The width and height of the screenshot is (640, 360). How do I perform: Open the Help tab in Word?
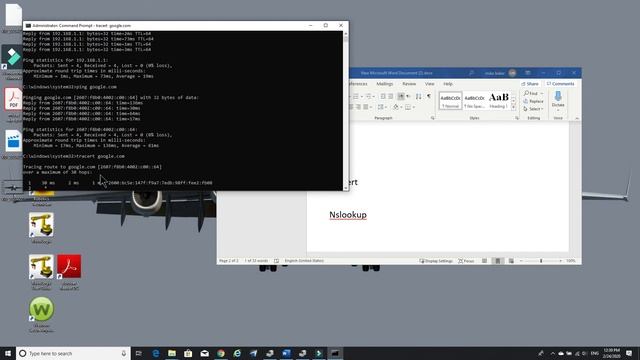click(x=448, y=84)
